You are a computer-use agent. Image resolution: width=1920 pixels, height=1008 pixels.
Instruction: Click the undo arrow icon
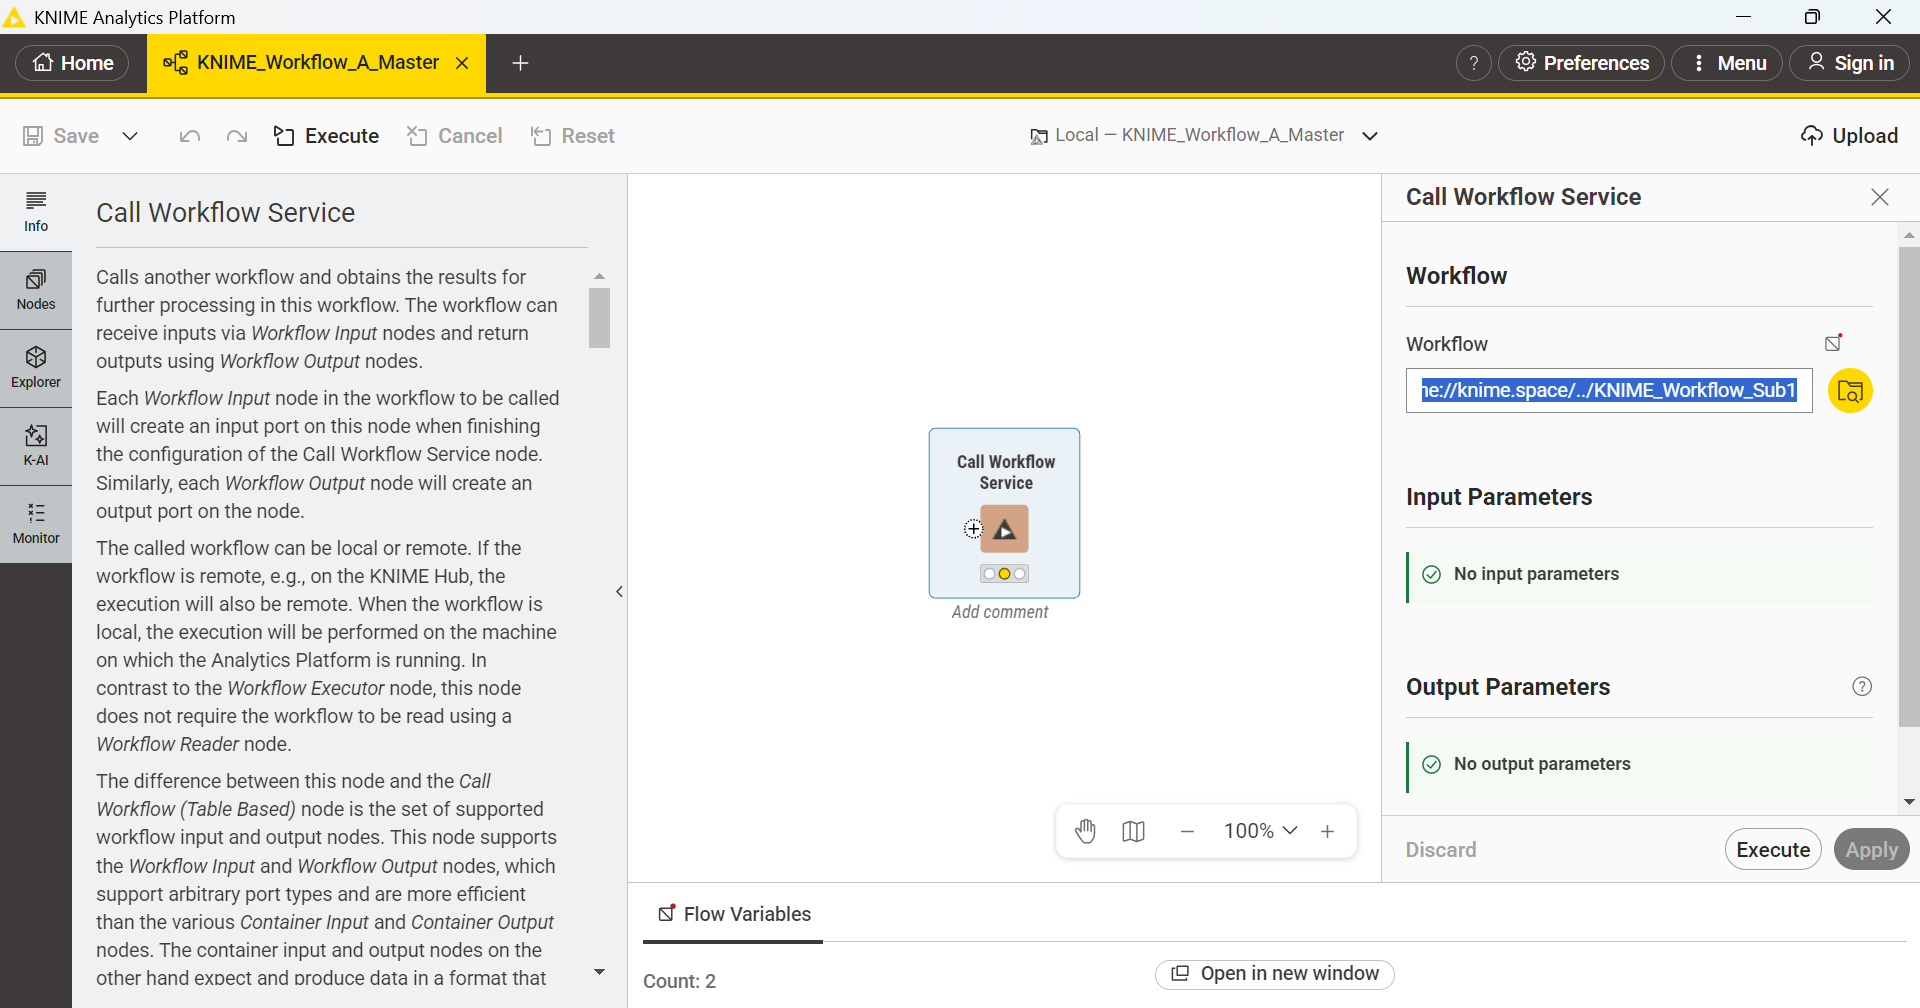pos(189,136)
